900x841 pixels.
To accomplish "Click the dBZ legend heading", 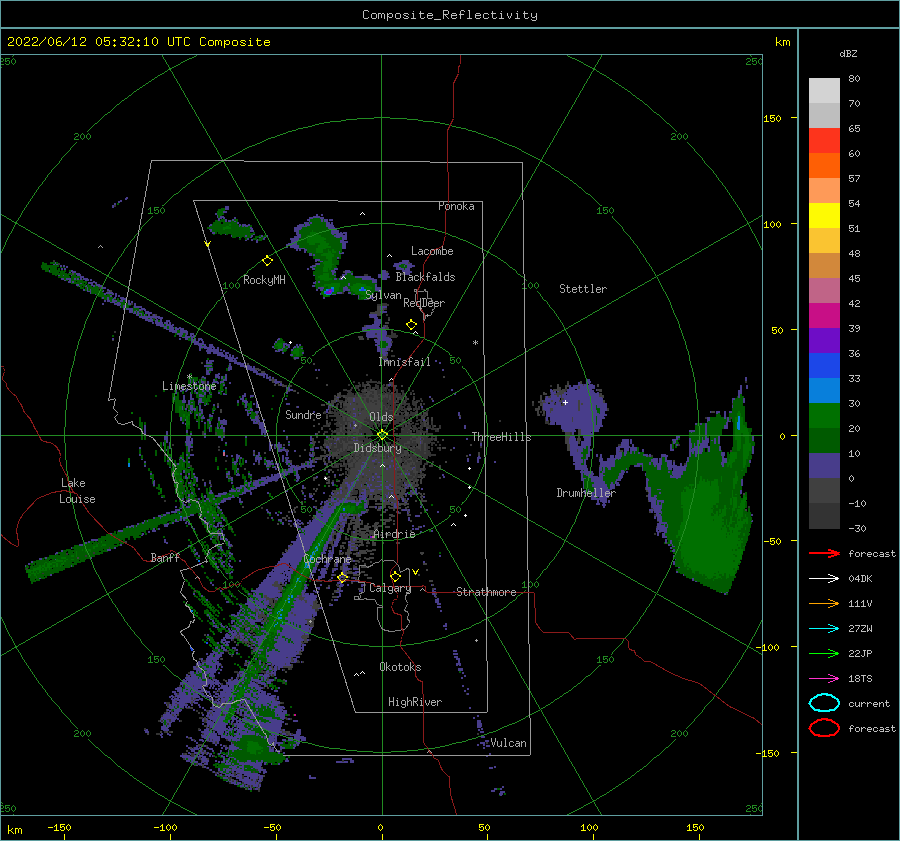I will coord(848,53).
